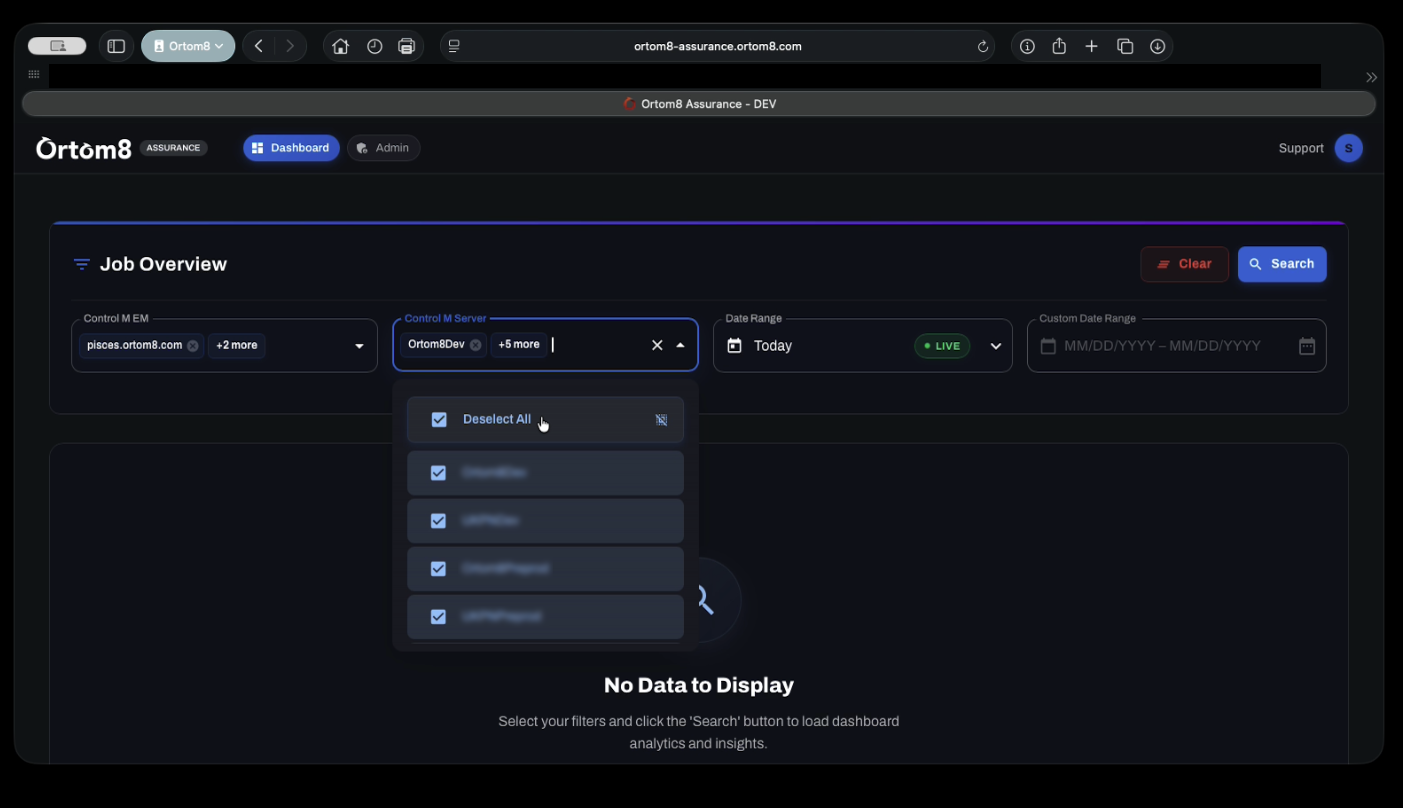
Task: Open the Ortom8 profile dropdown in the toolbar
Action: [x=188, y=46]
